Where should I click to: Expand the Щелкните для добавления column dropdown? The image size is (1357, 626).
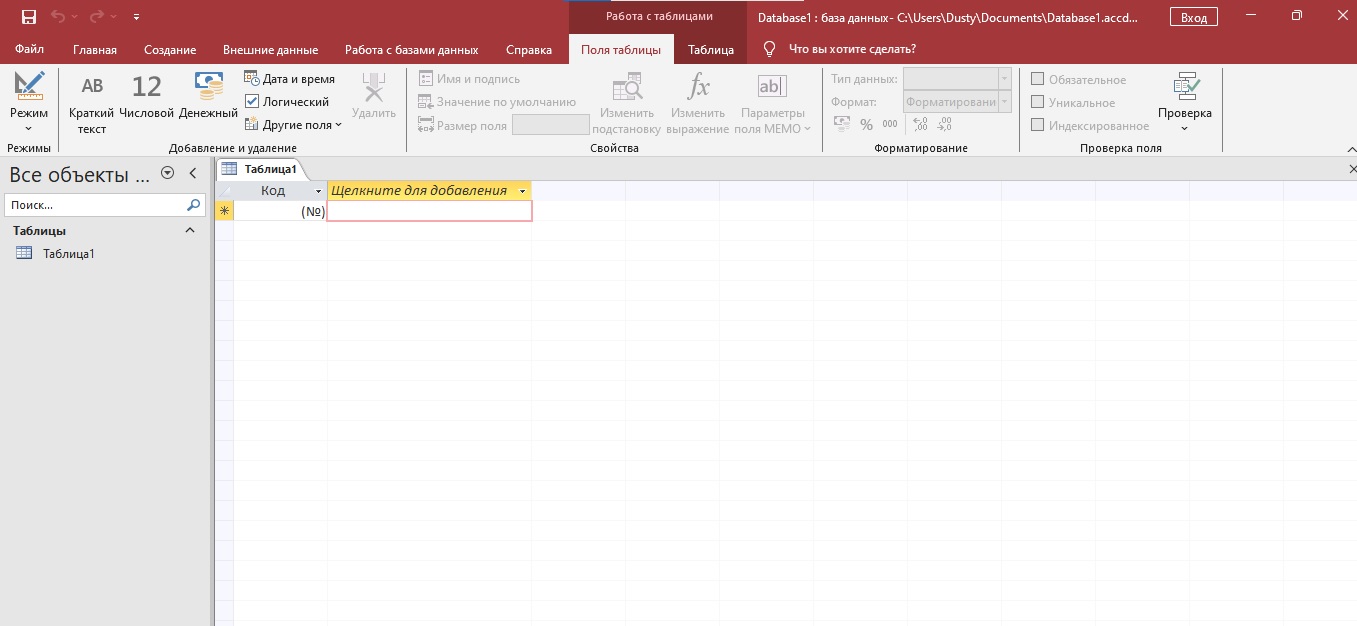tap(522, 191)
